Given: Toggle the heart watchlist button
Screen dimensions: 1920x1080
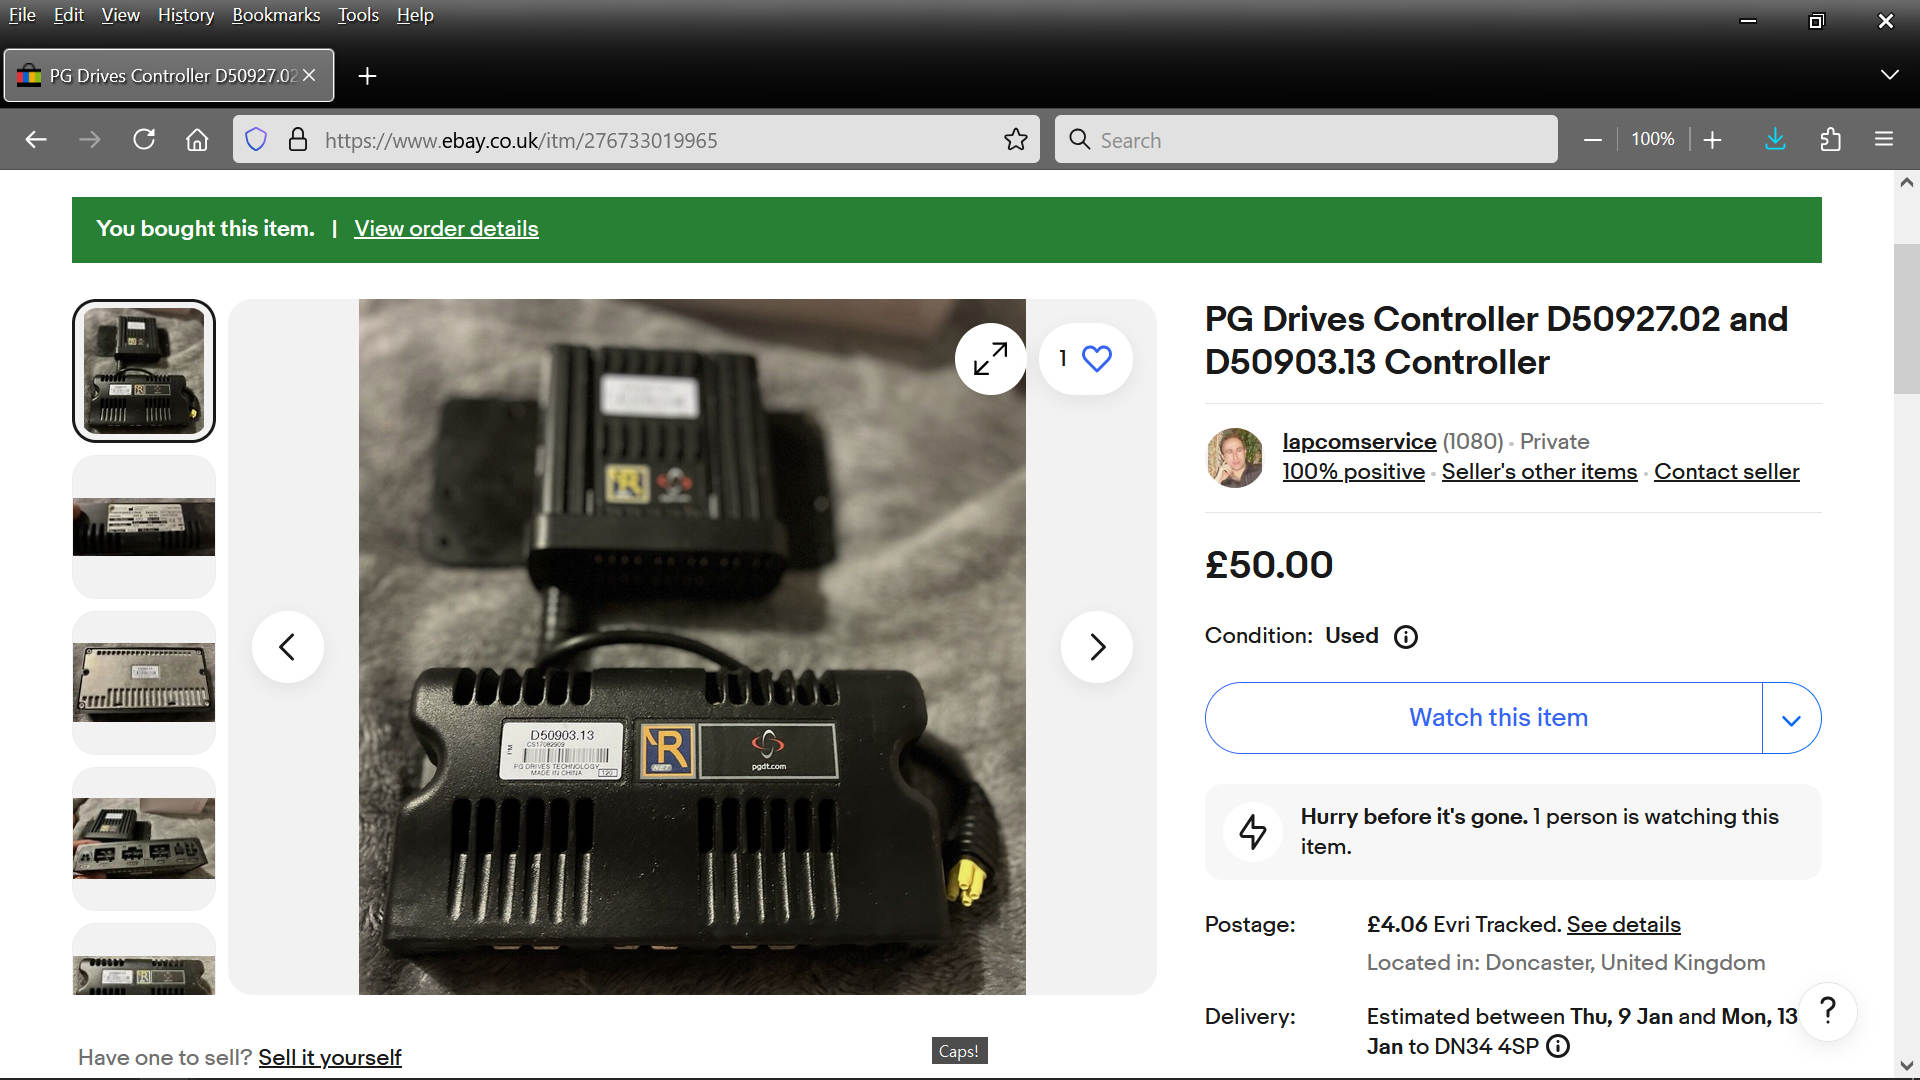Looking at the screenshot, I should pos(1096,359).
